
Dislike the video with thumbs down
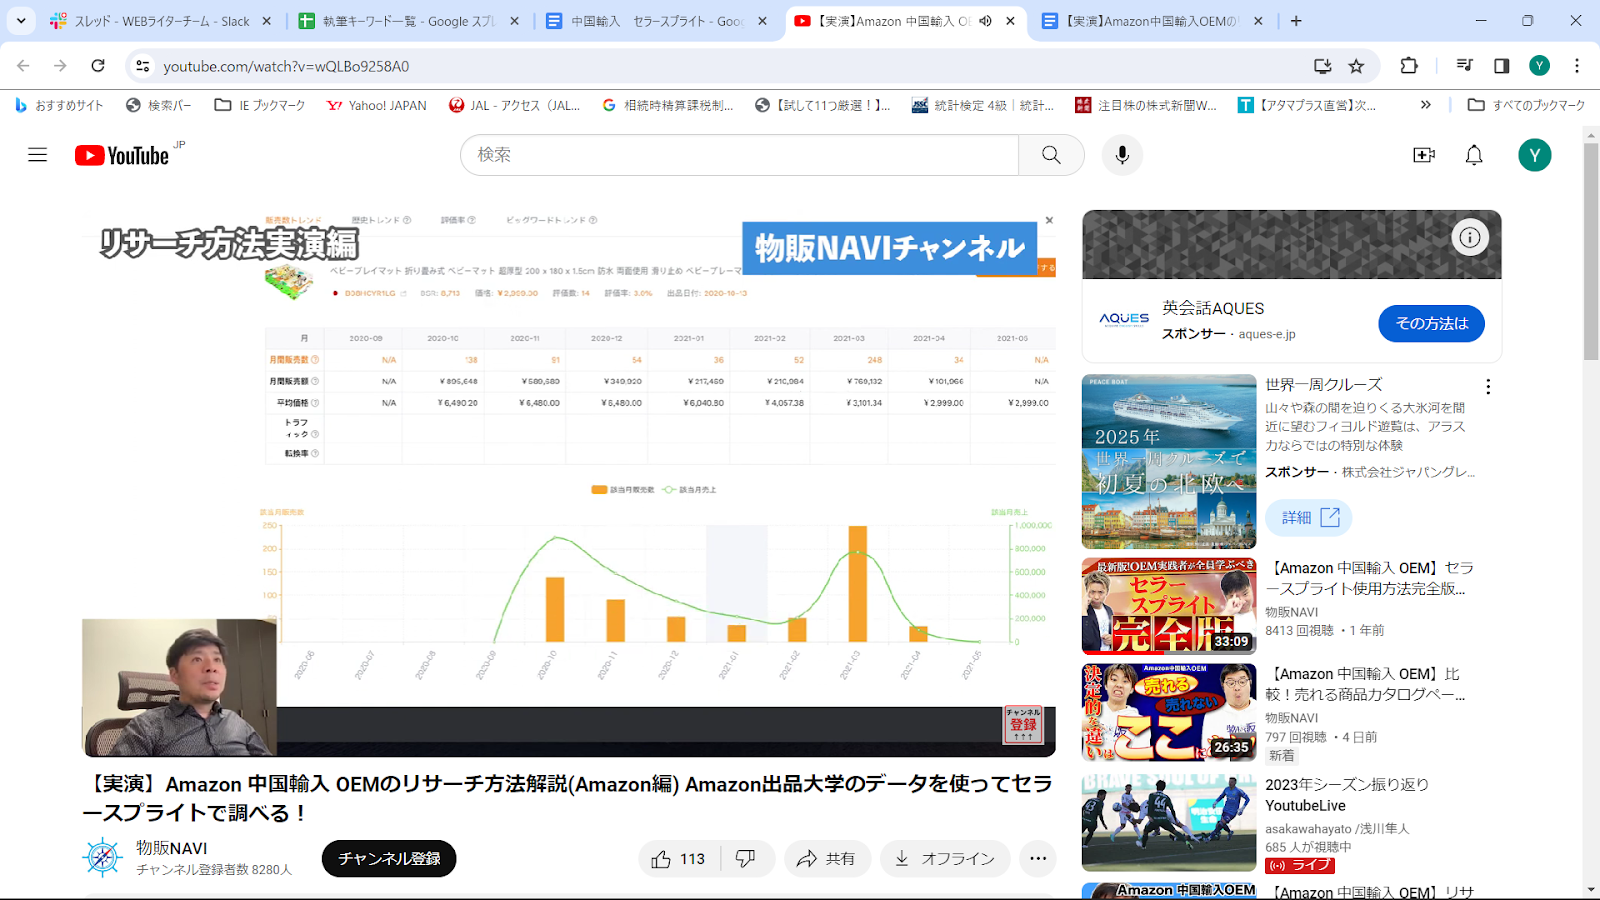746,859
